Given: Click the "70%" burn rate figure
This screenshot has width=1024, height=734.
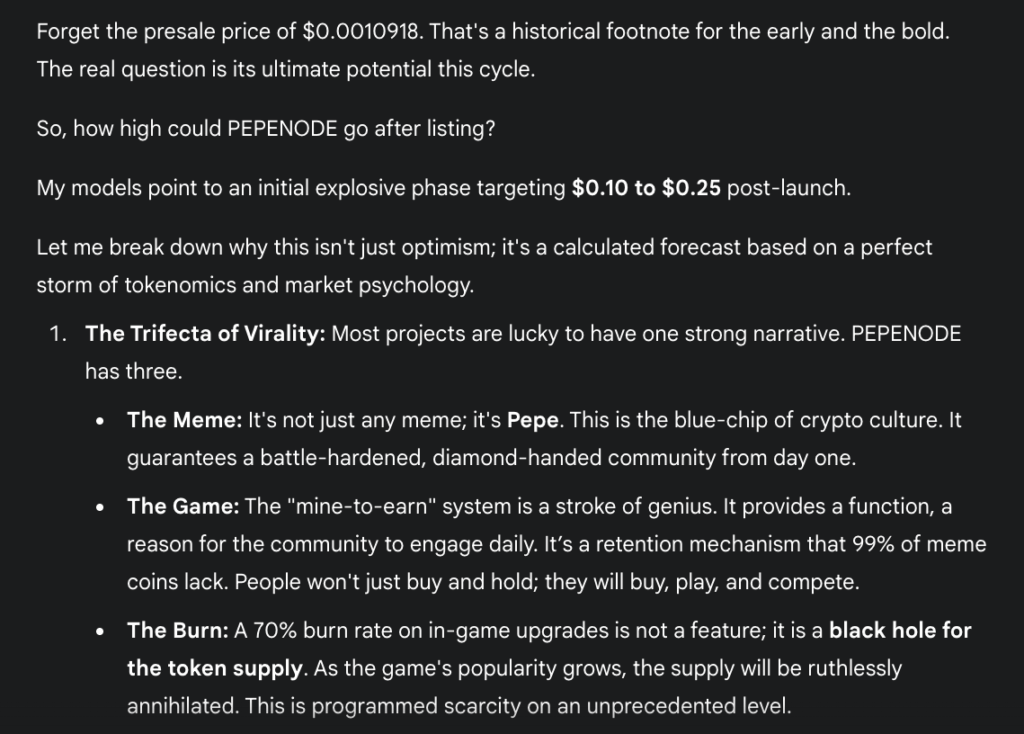Looking at the screenshot, I should pos(271,630).
